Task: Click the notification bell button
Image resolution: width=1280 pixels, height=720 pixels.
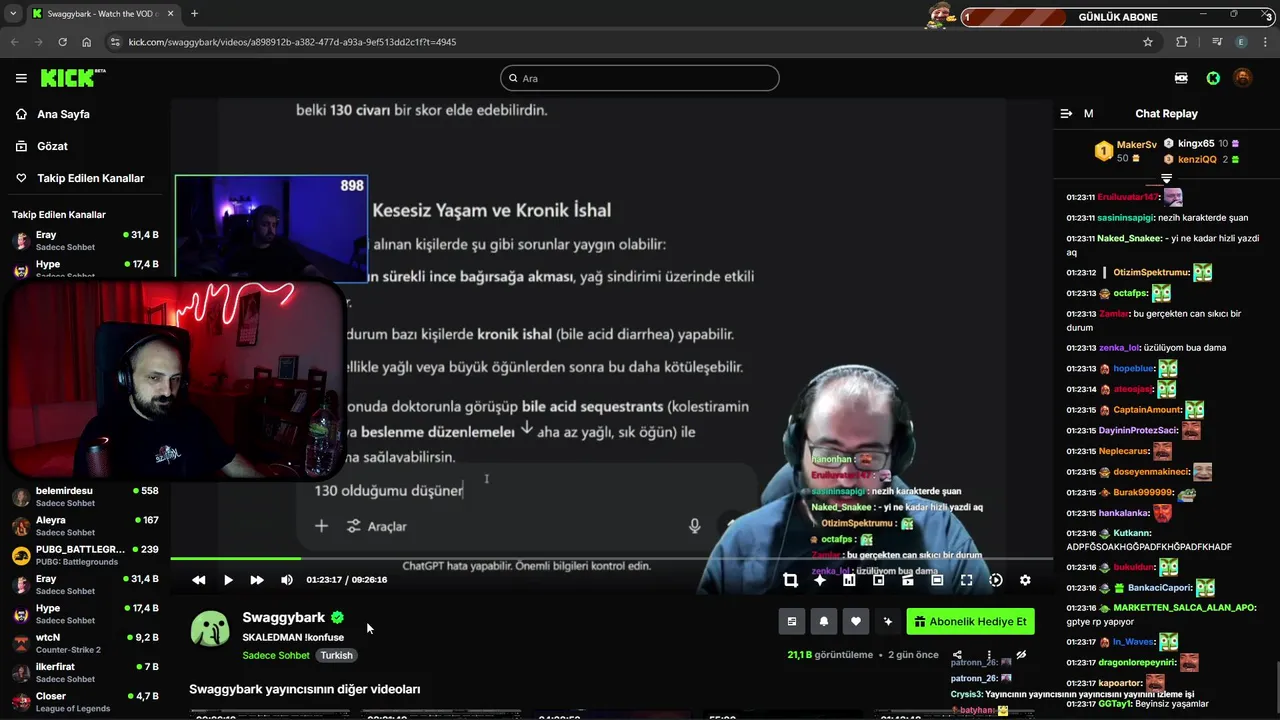Action: [824, 621]
